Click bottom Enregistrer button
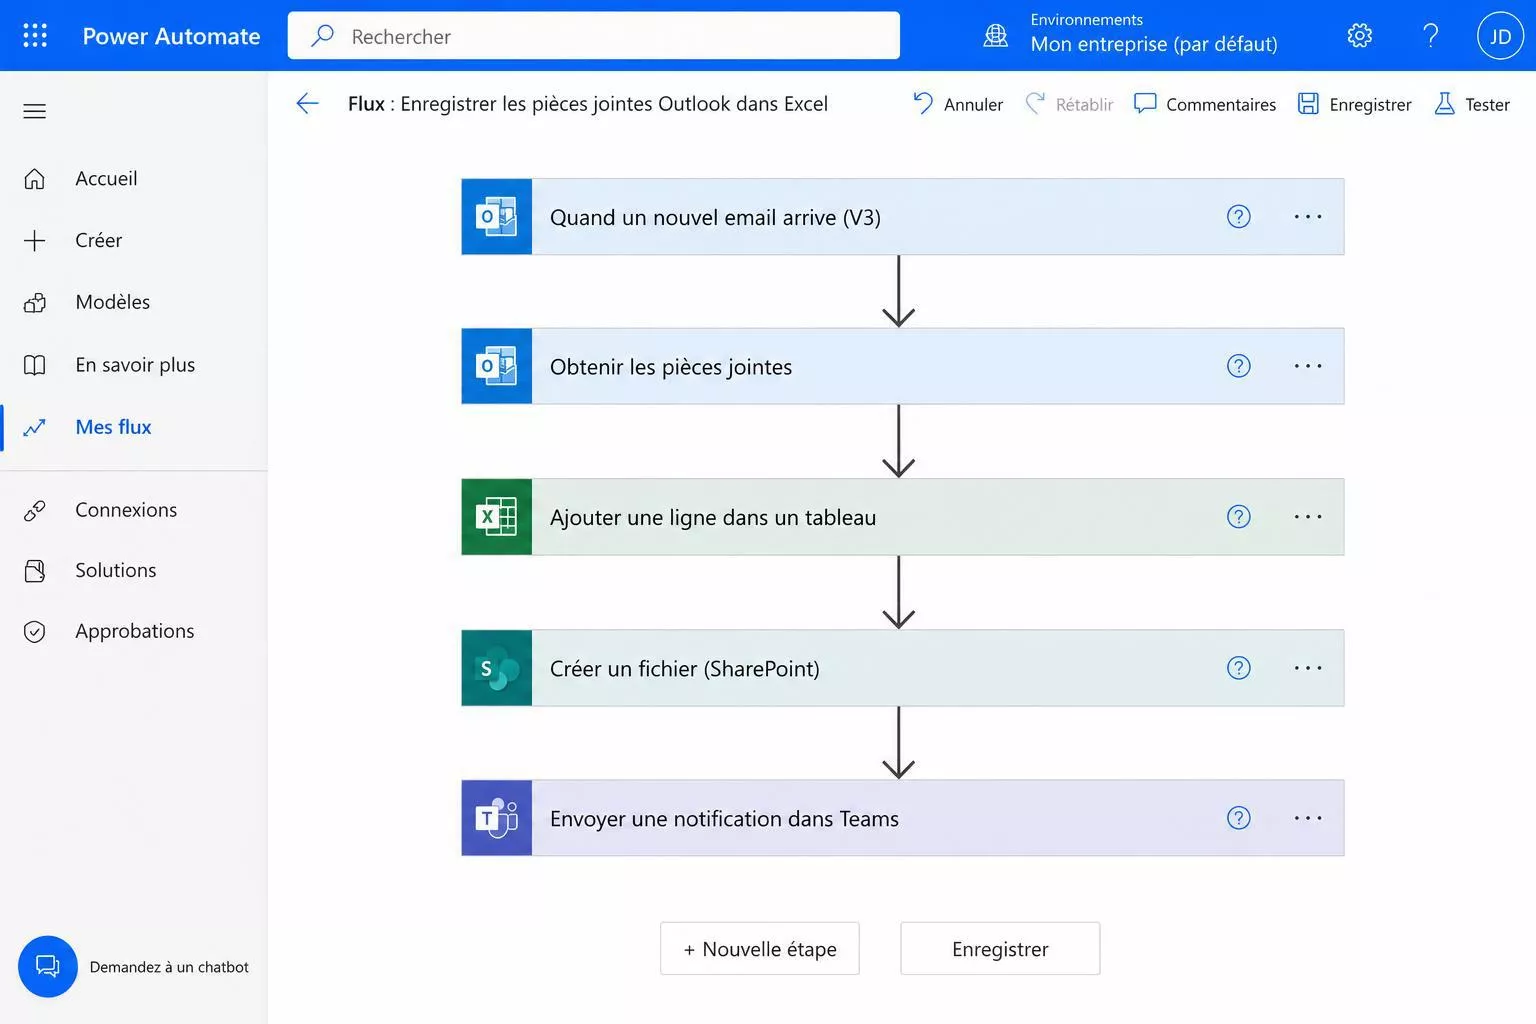 click(1000, 949)
